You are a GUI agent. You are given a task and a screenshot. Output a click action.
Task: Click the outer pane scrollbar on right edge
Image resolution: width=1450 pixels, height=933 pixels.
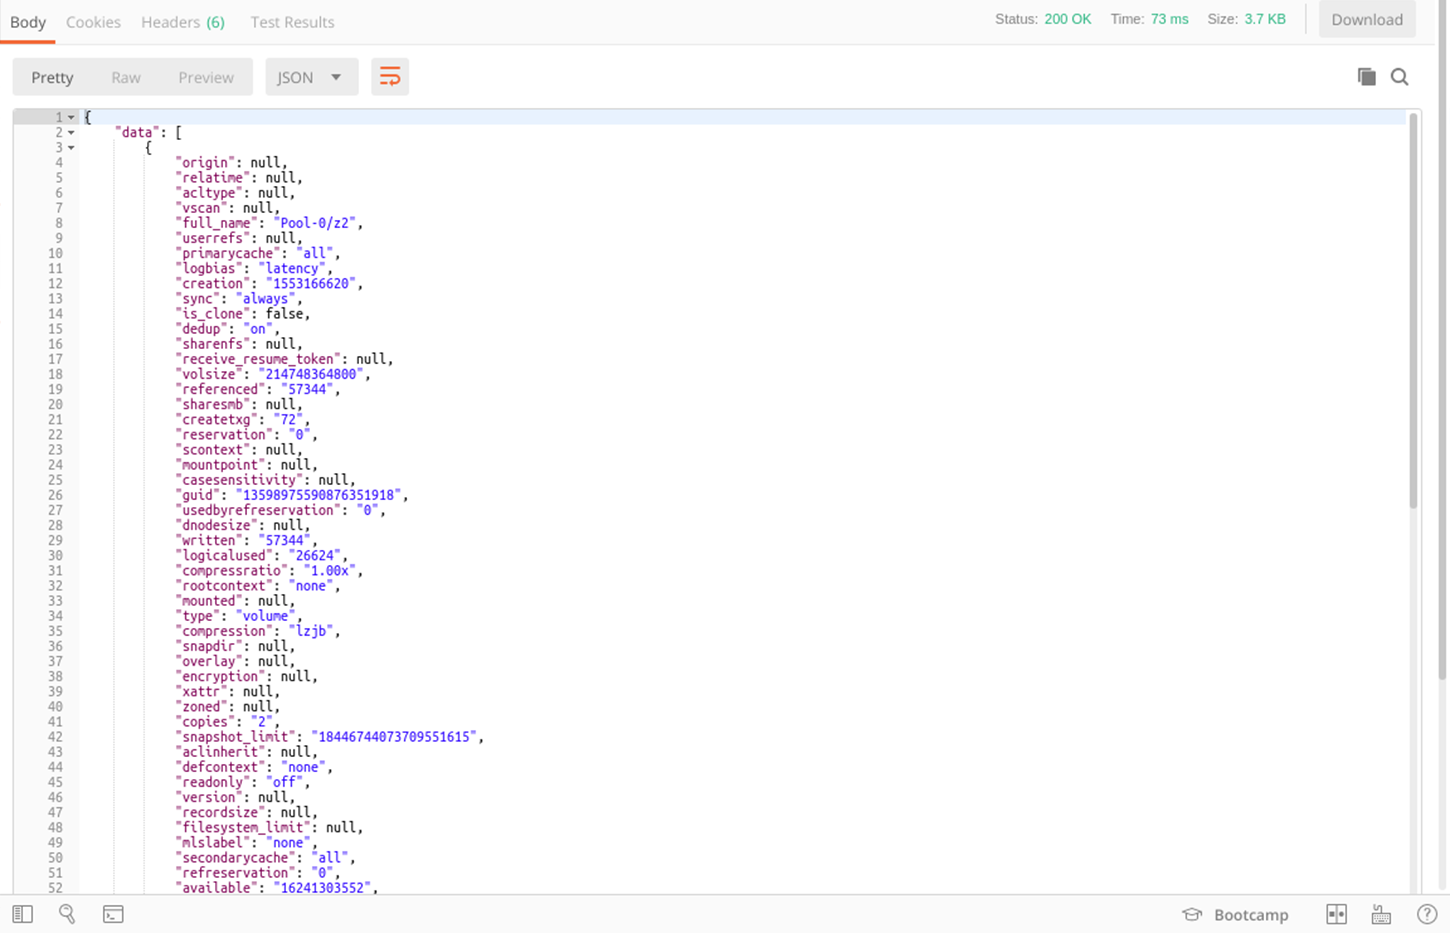(1443, 340)
